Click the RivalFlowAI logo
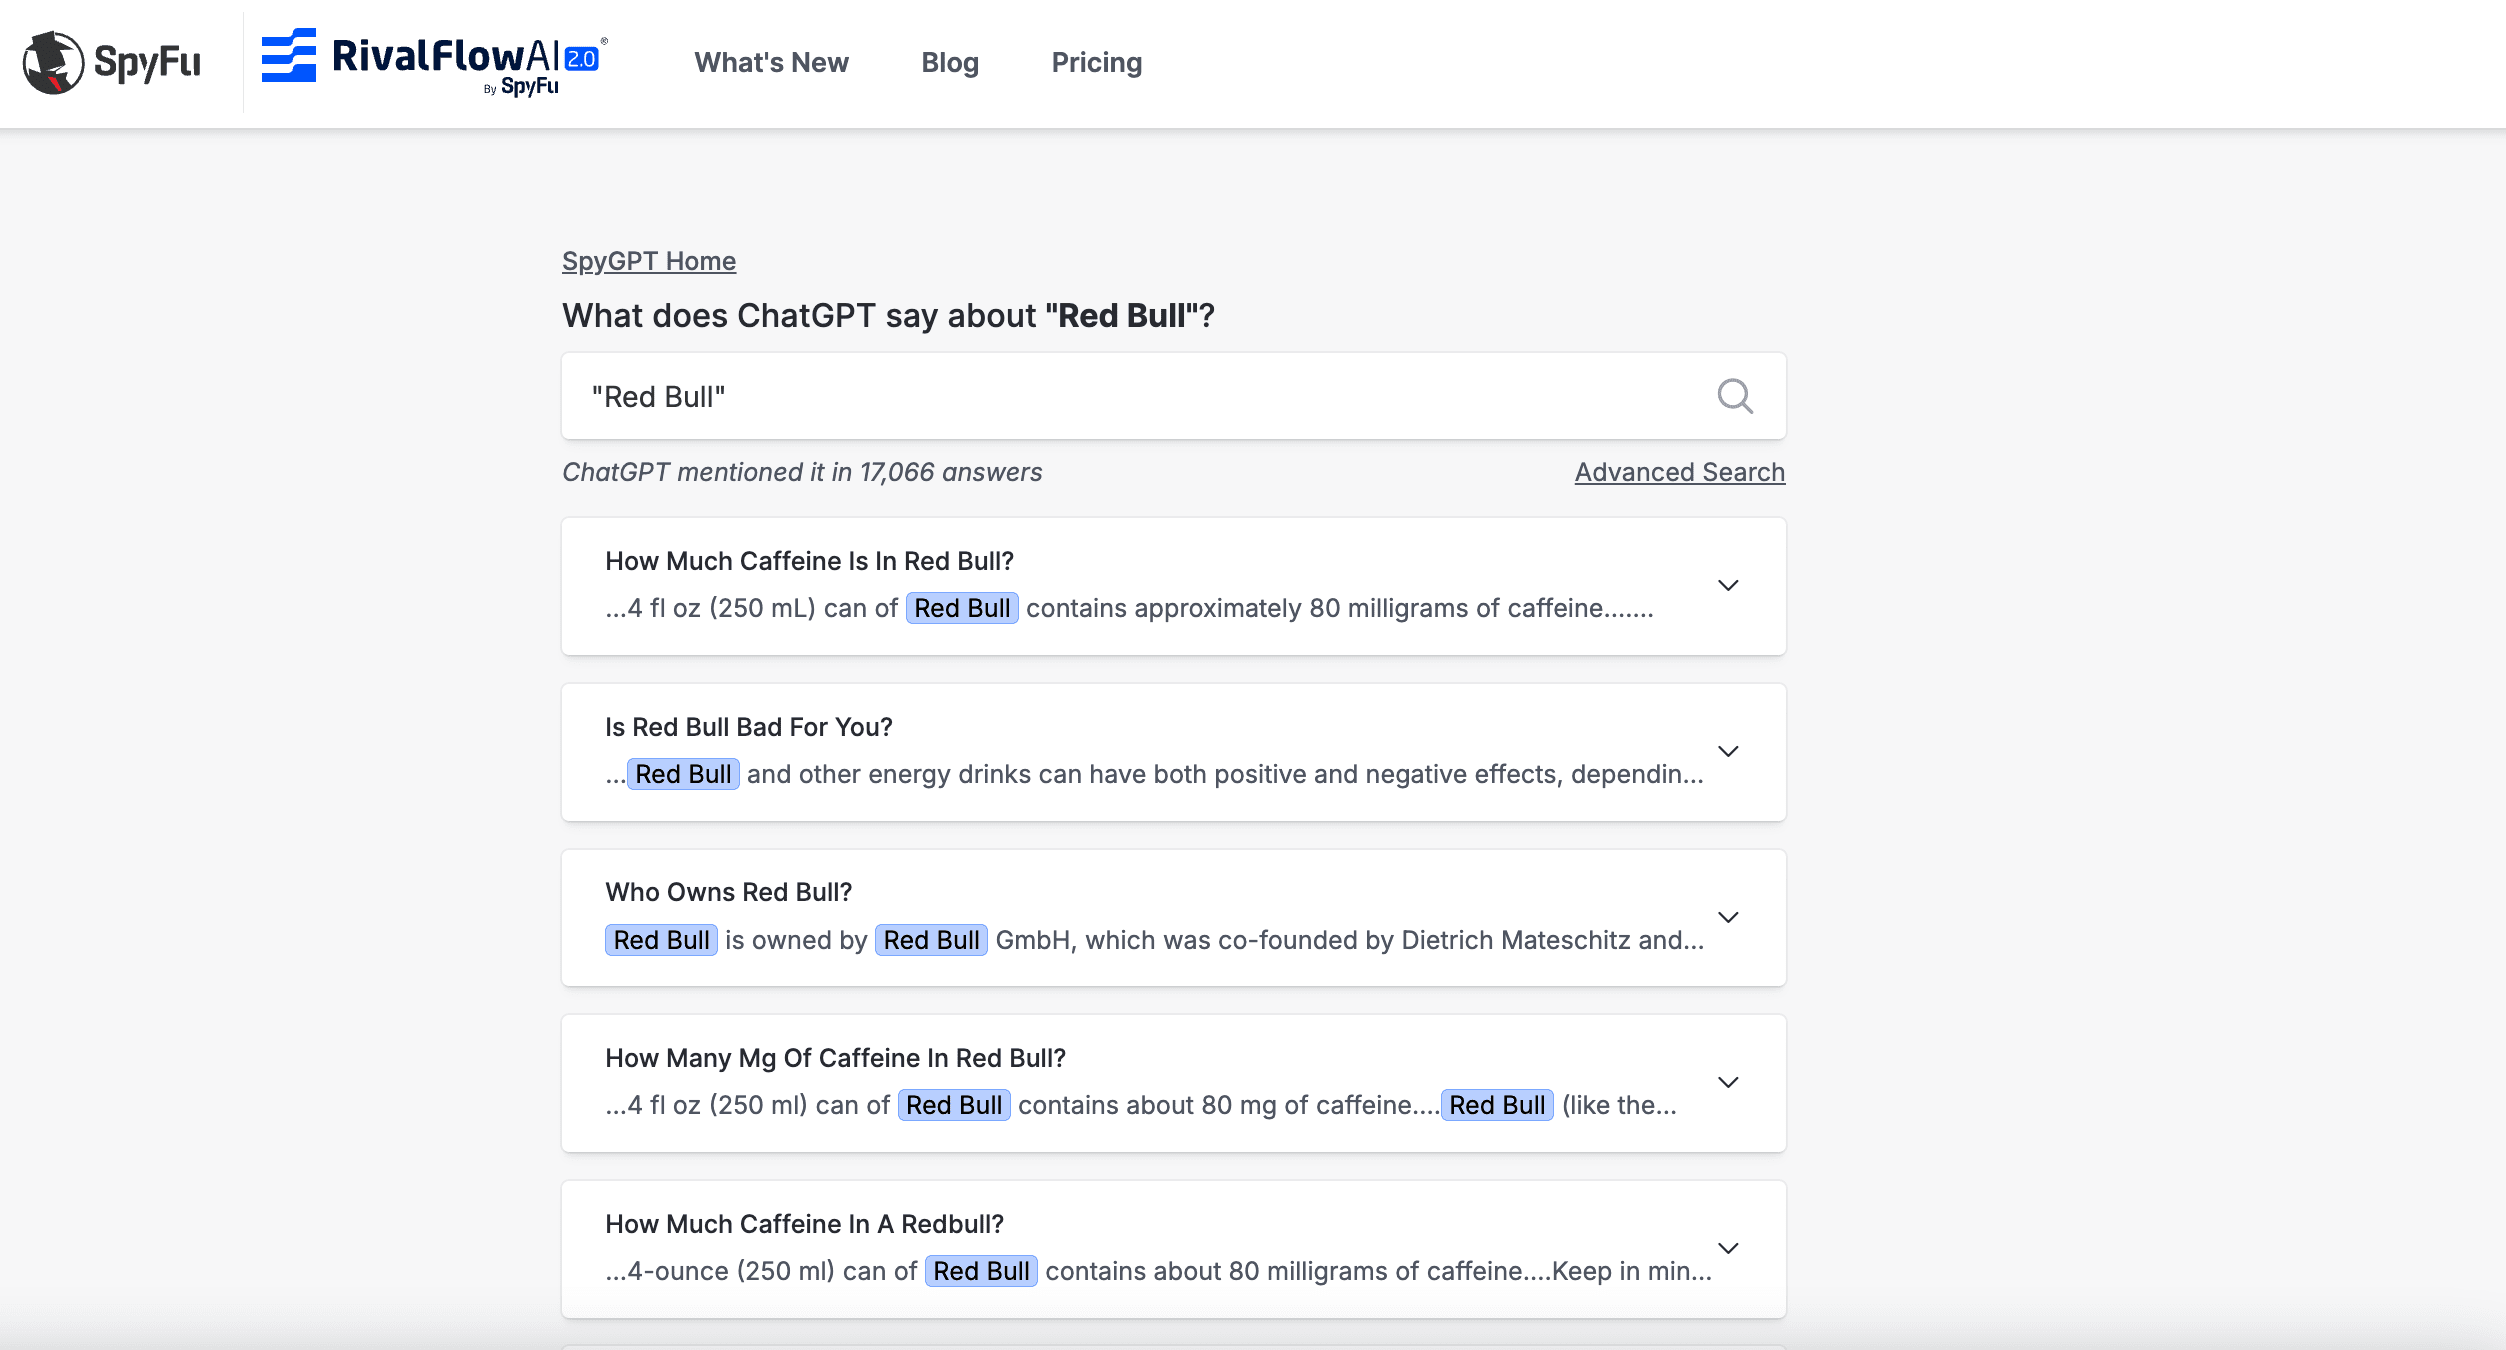2506x1350 pixels. coord(434,60)
